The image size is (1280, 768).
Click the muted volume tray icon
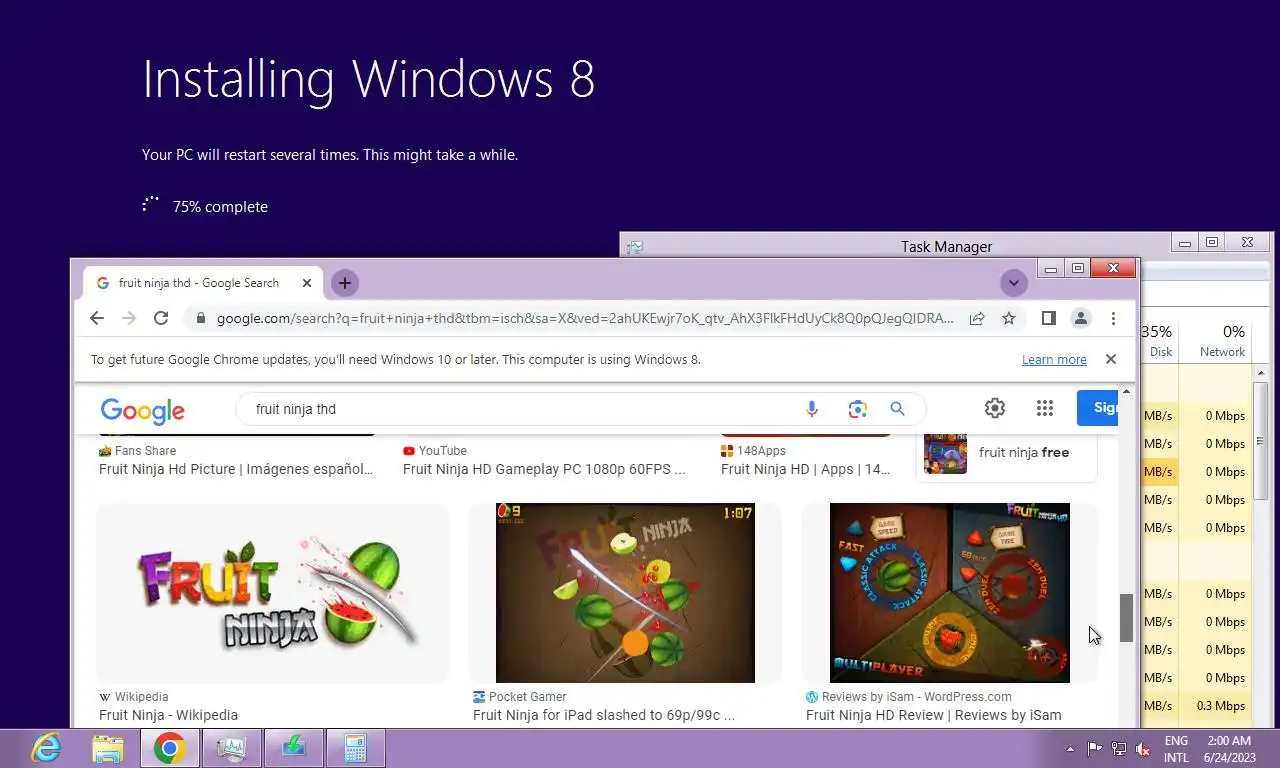pyautogui.click(x=1143, y=749)
